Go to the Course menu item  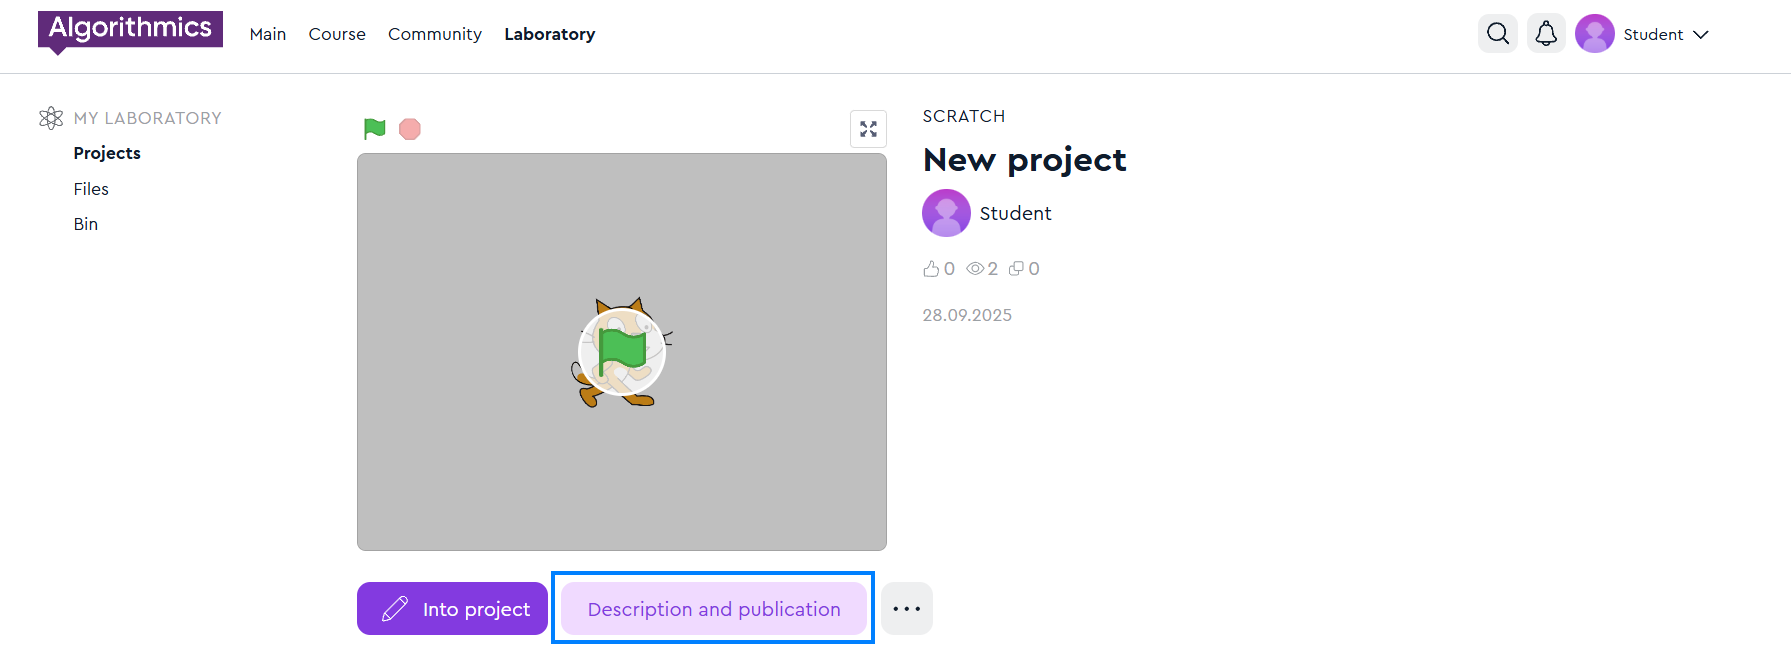(x=337, y=34)
